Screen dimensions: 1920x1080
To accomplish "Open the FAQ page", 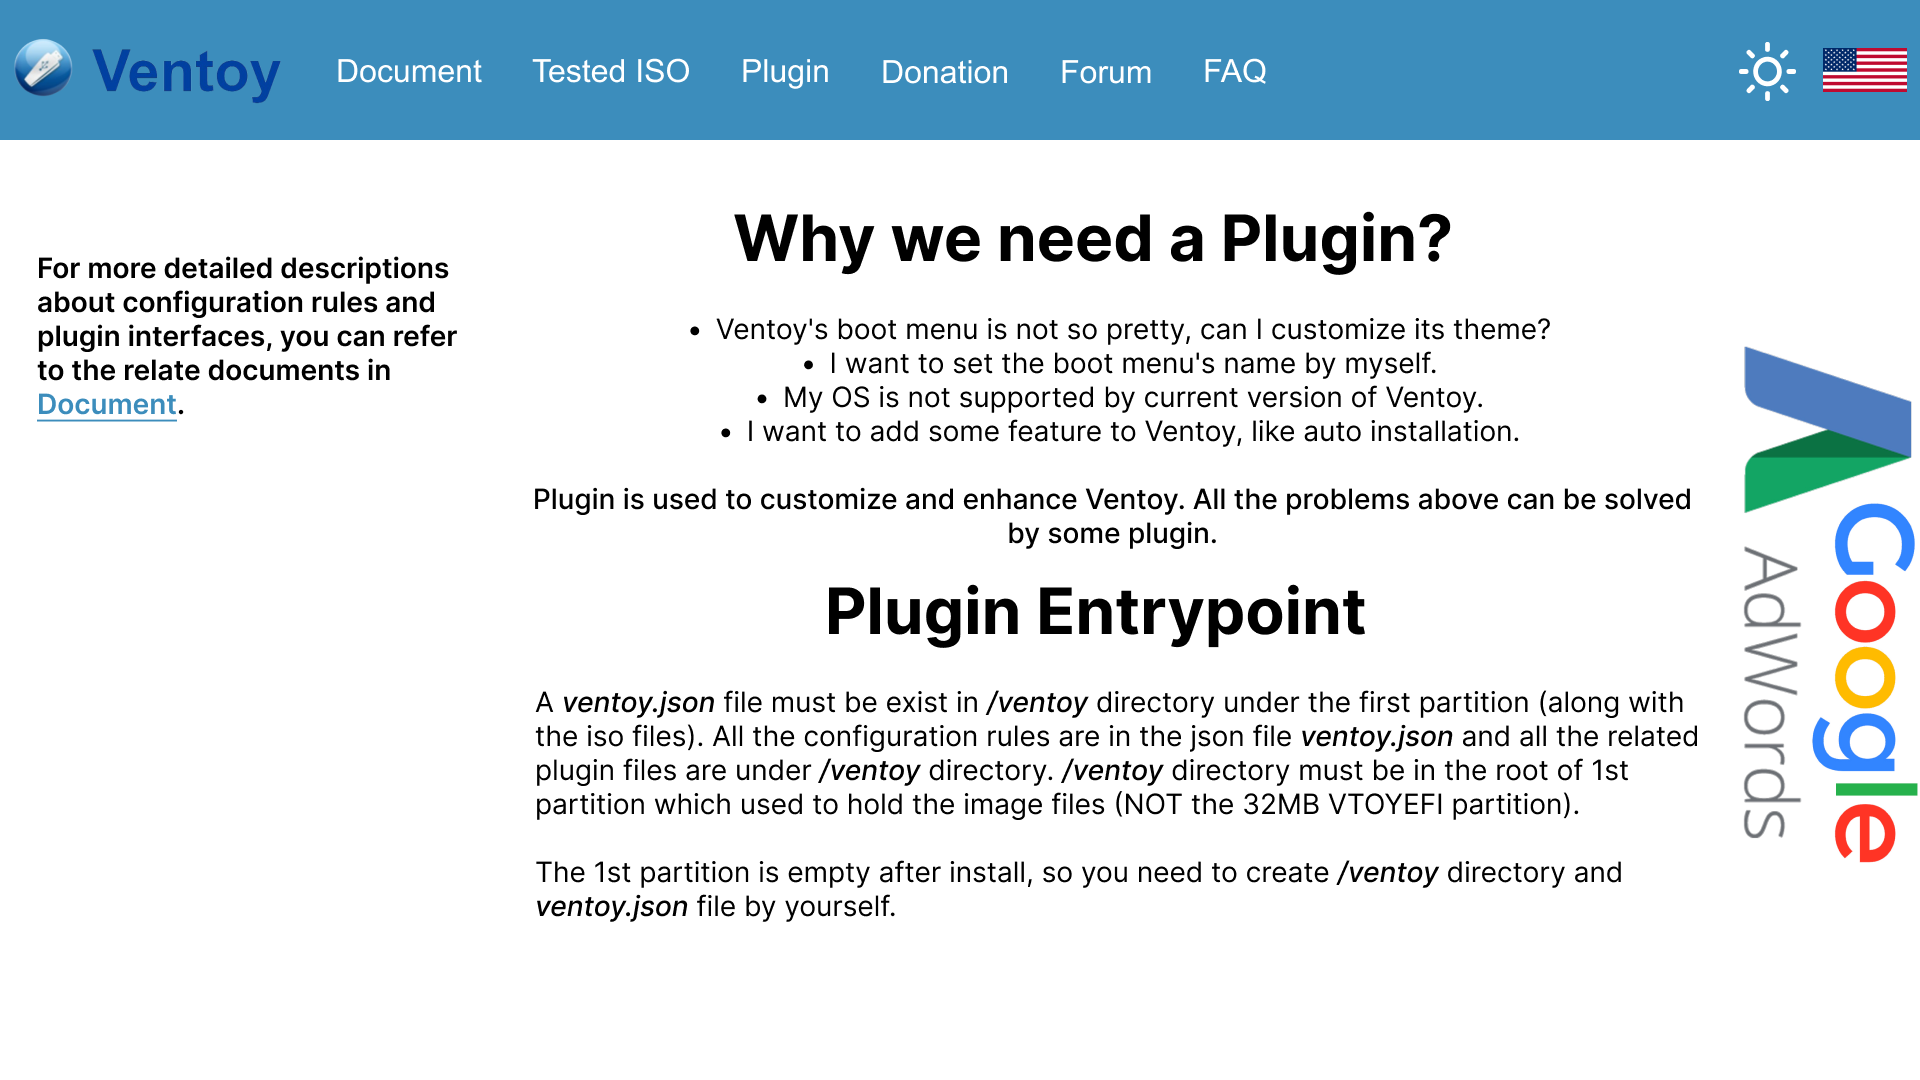I will click(x=1235, y=71).
